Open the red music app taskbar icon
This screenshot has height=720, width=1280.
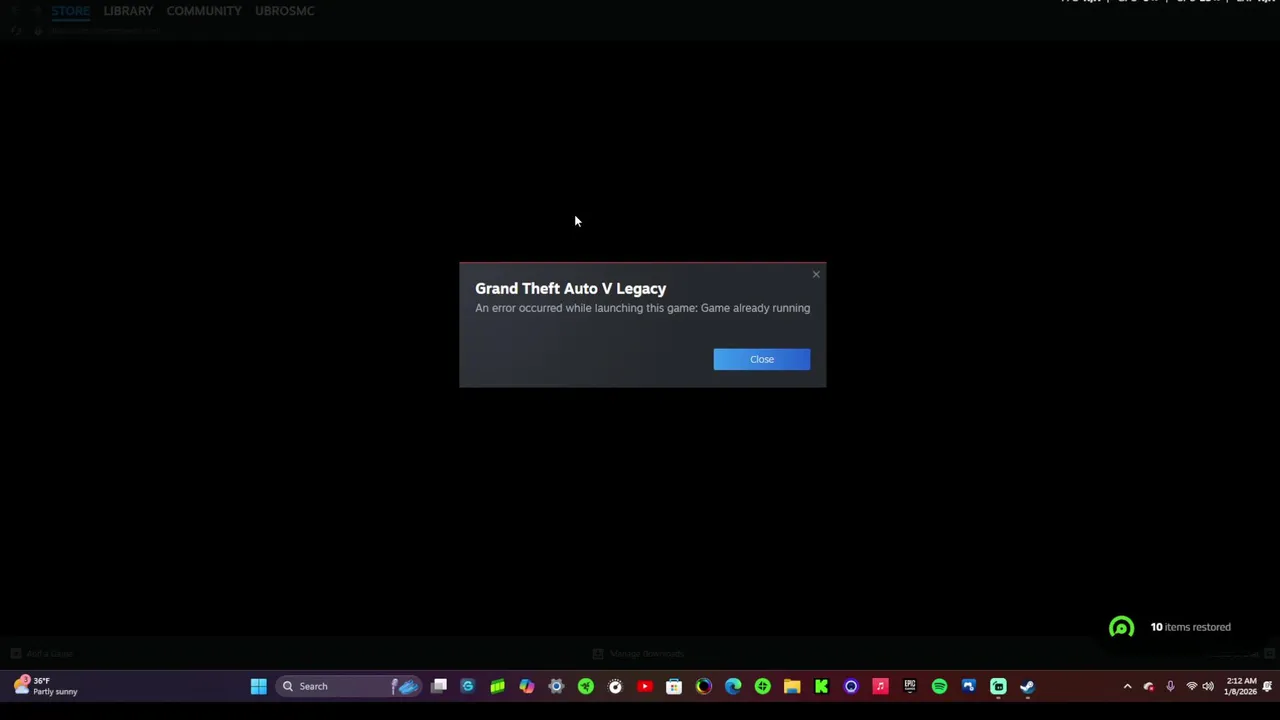(880, 686)
